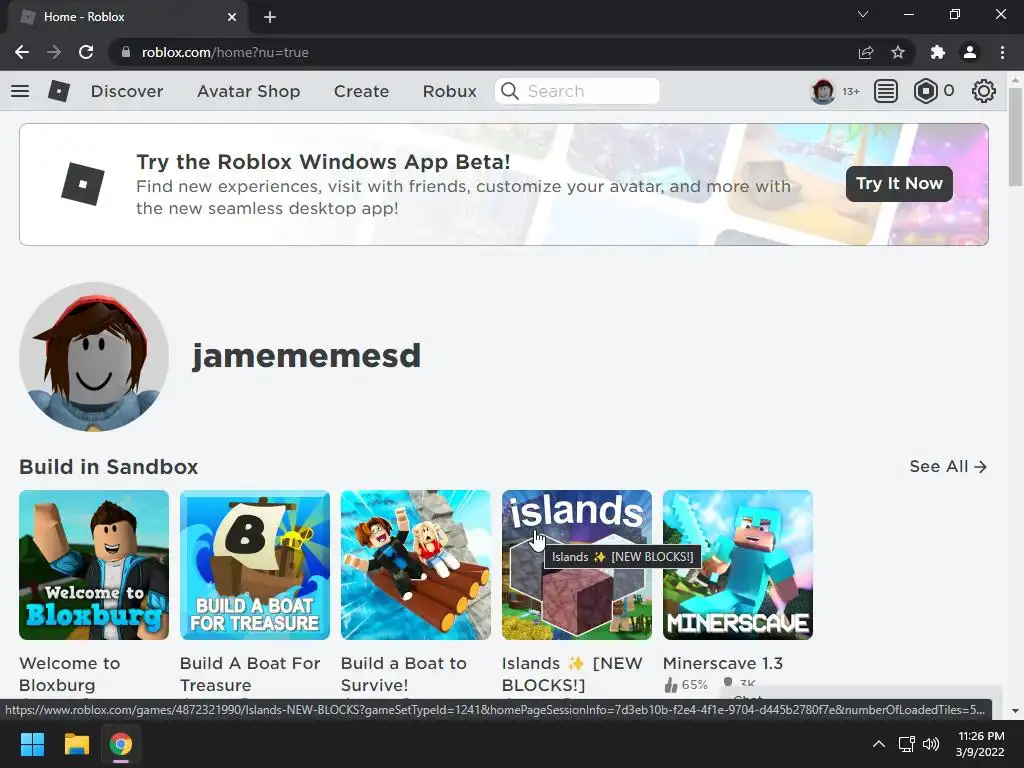
Task: Open Build a Boat to Survive! title
Action: click(404, 674)
